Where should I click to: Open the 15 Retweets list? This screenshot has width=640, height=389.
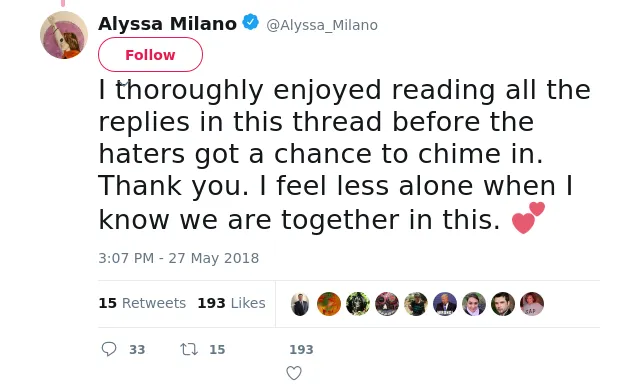142,303
